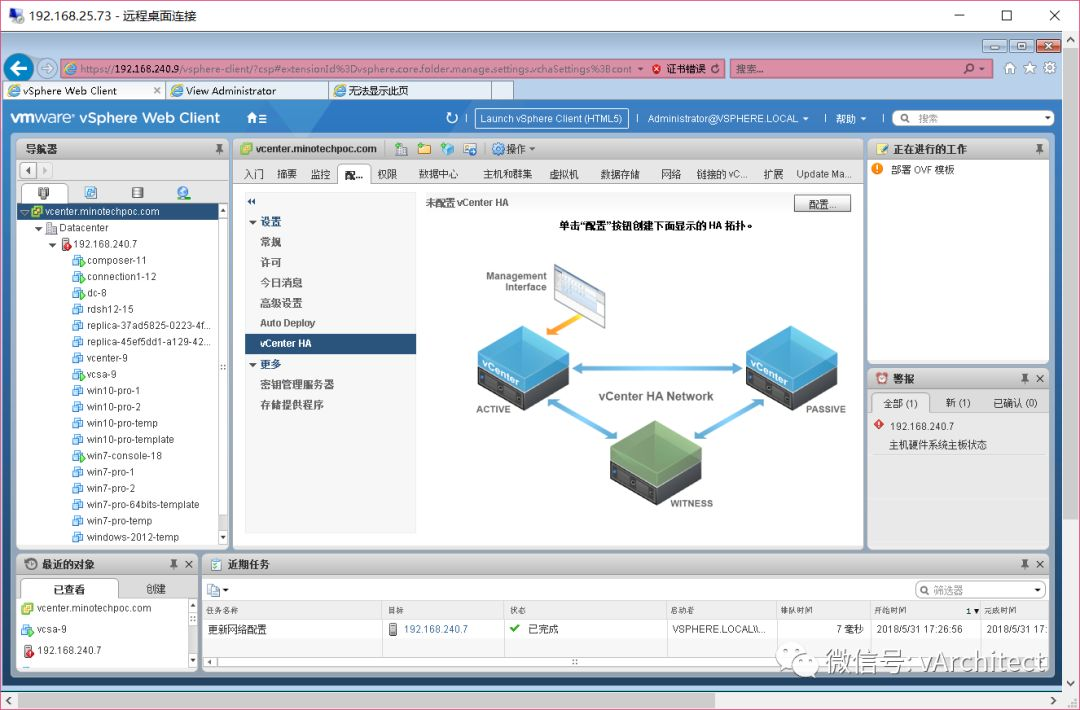The width and height of the screenshot is (1080, 710).
Task: Collapse the 更多 section
Action: (253, 364)
